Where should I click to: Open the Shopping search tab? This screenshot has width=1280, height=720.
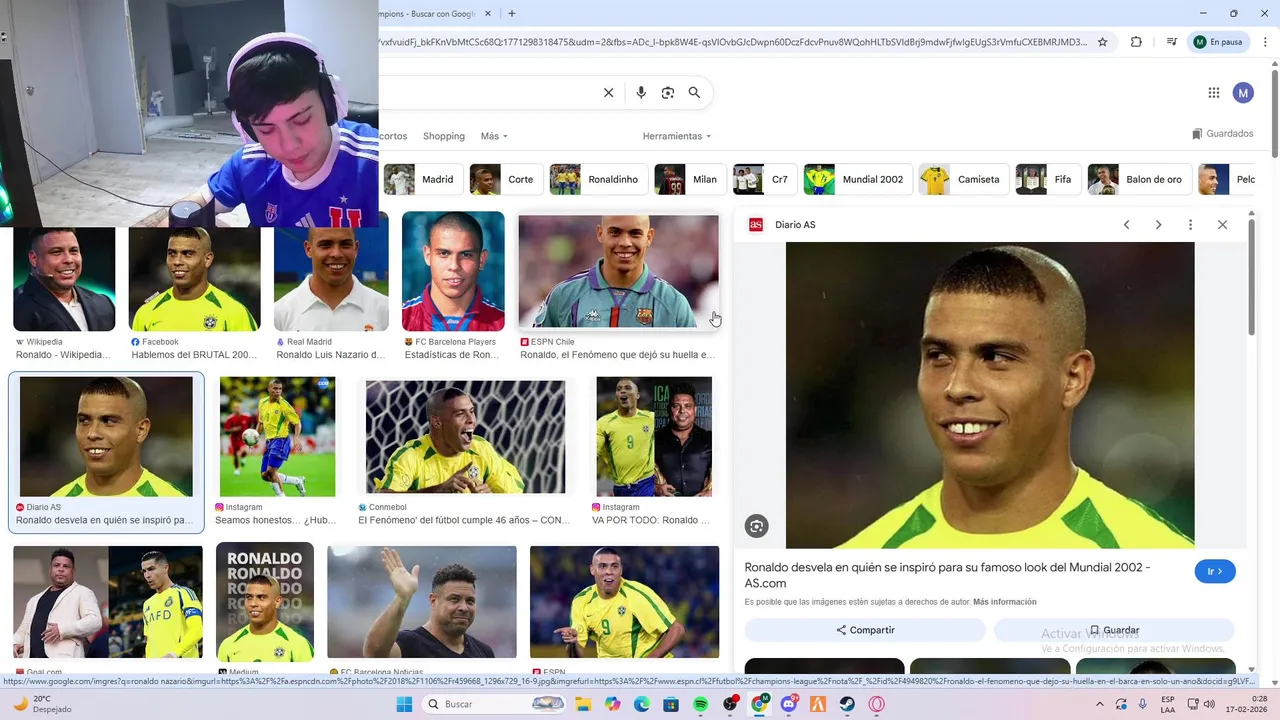444,136
